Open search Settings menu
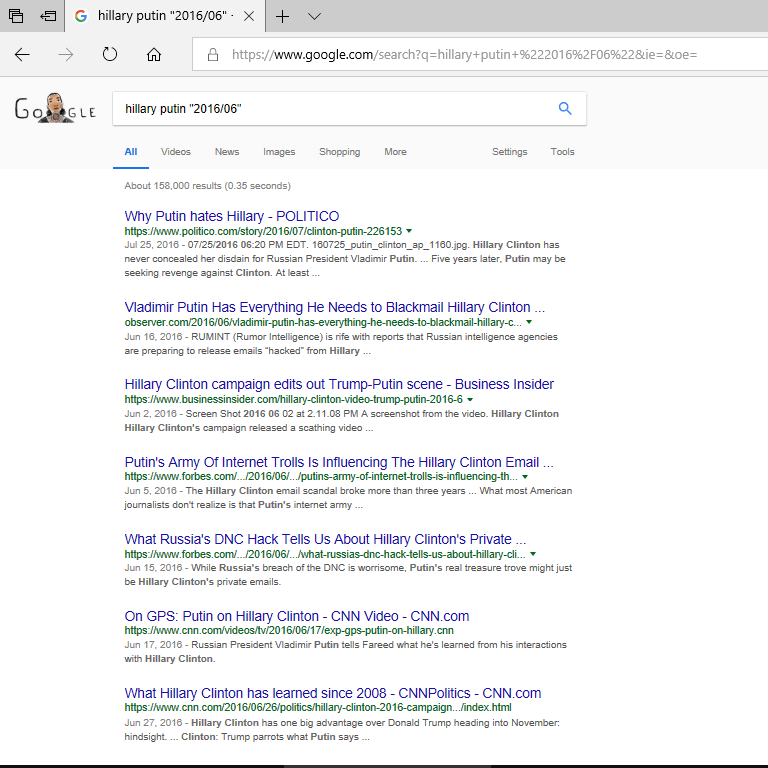Viewport: 768px width, 768px height. tap(509, 152)
